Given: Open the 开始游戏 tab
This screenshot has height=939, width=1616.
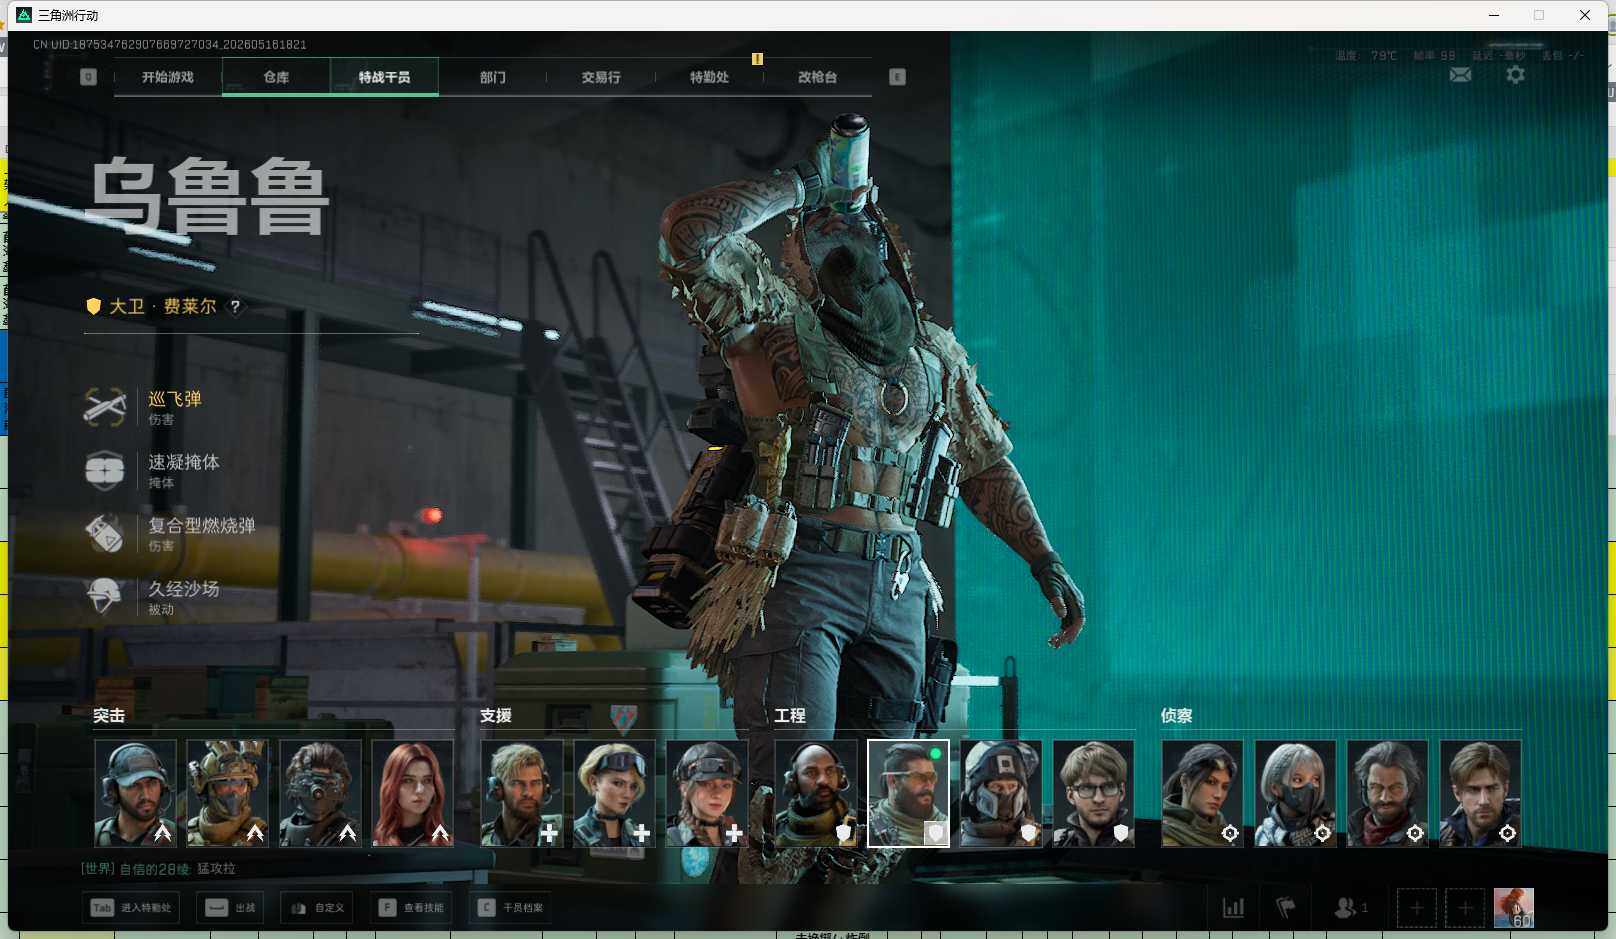Looking at the screenshot, I should (x=168, y=77).
